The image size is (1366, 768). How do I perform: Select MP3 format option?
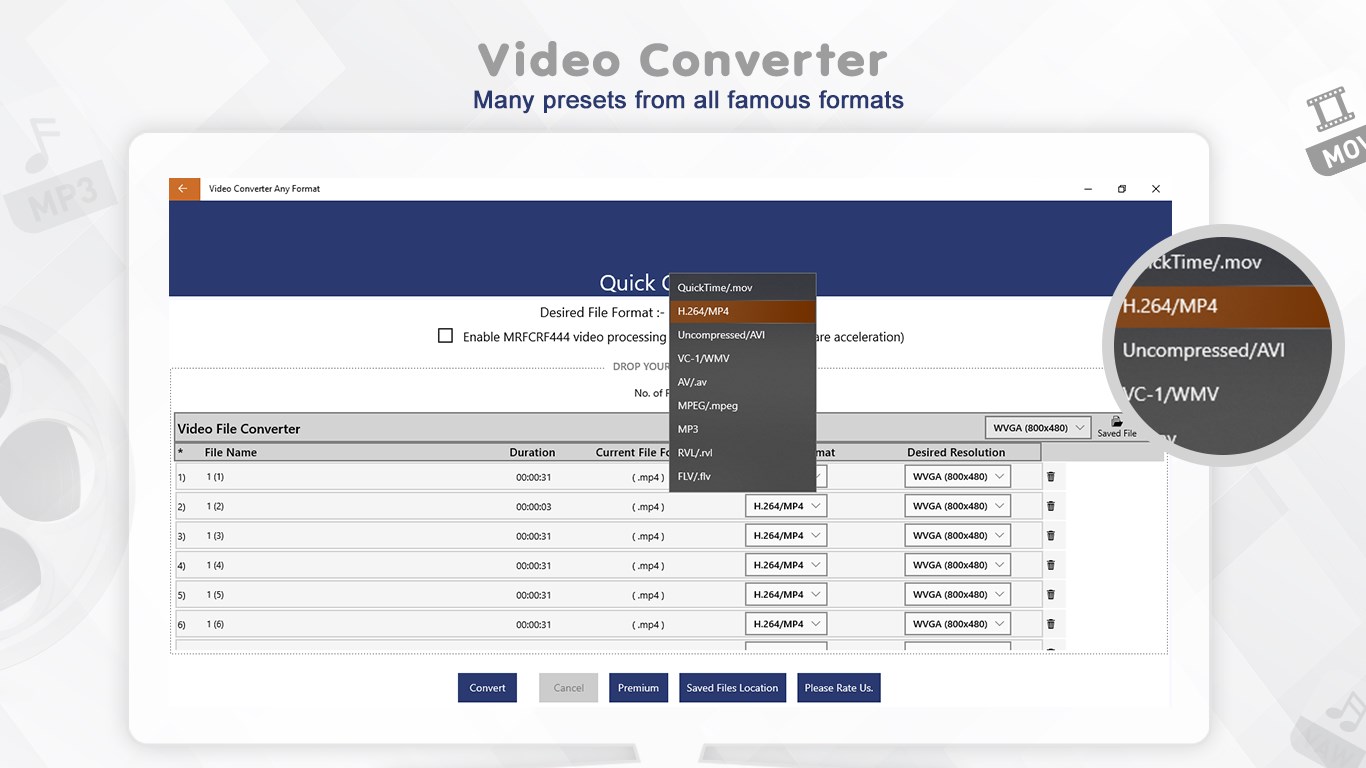point(743,429)
